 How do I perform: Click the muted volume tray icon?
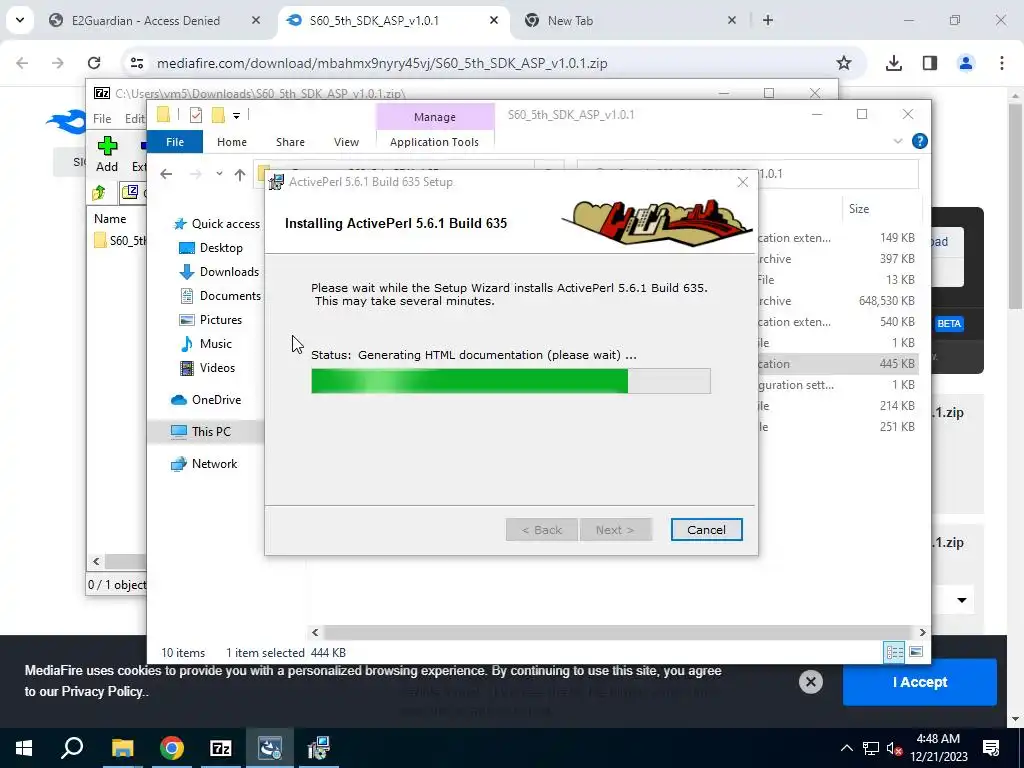pos(894,748)
